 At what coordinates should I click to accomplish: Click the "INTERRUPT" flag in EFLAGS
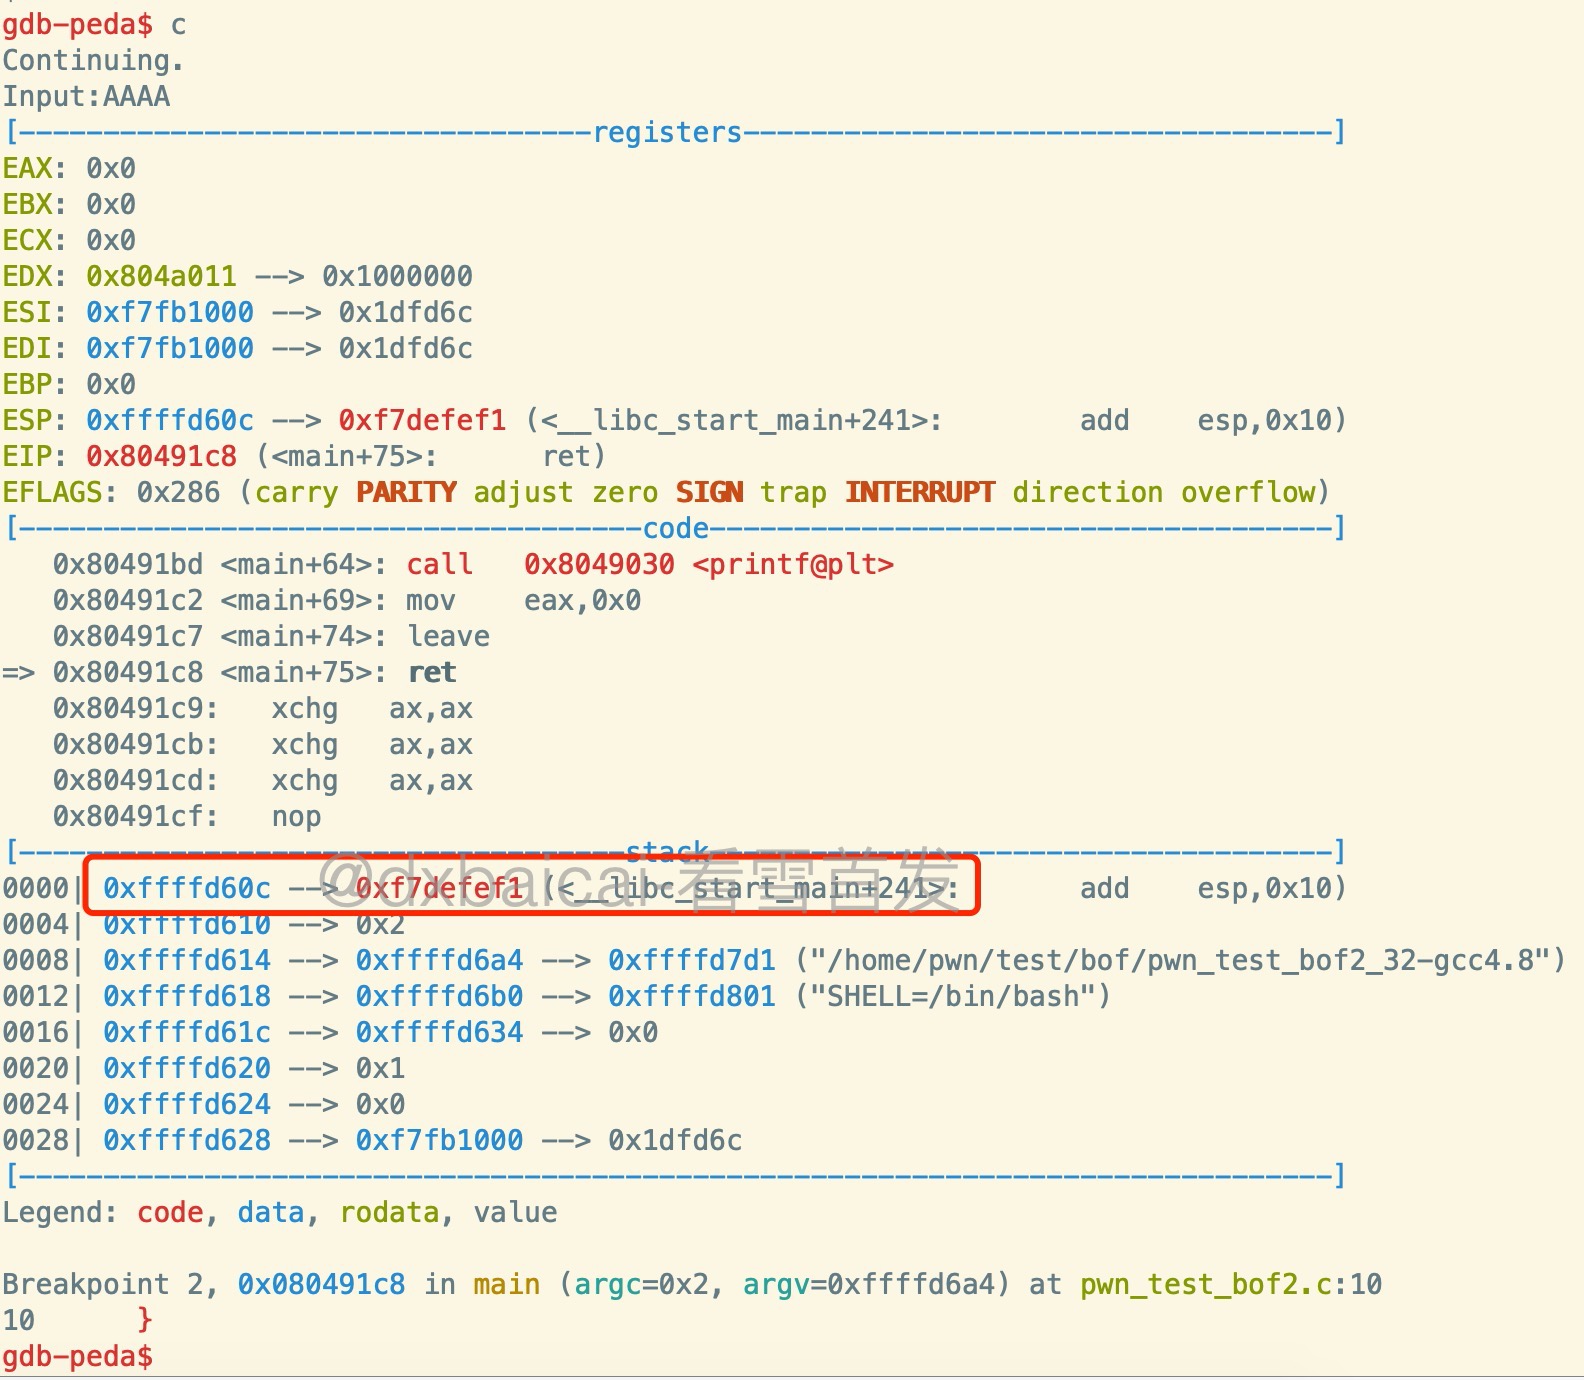[x=920, y=493]
